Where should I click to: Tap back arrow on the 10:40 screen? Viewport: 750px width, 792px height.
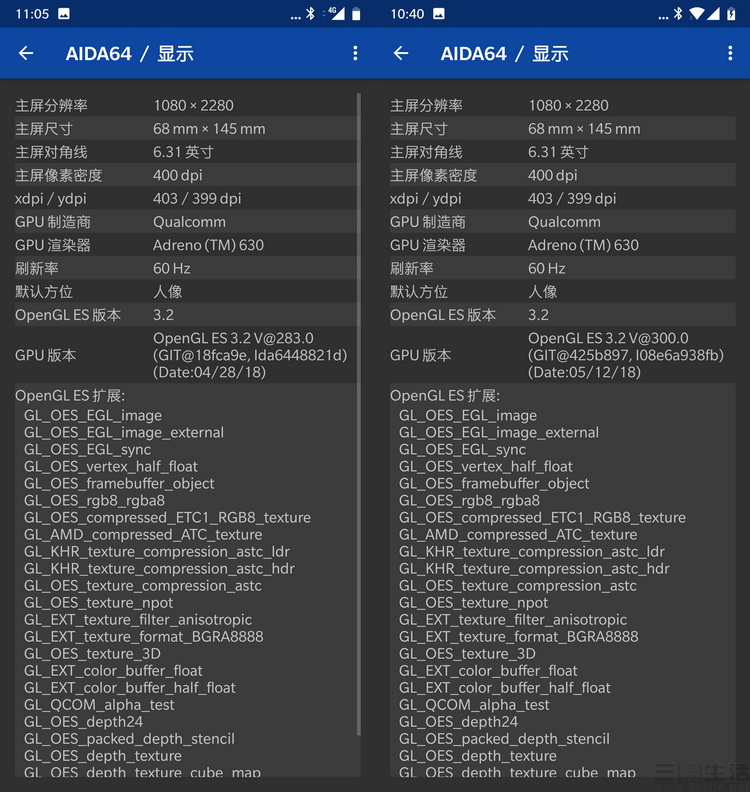pyautogui.click(x=401, y=53)
